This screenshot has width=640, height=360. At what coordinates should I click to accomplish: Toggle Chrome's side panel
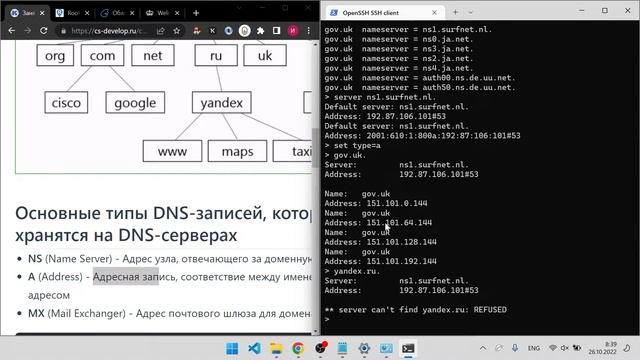point(276,31)
